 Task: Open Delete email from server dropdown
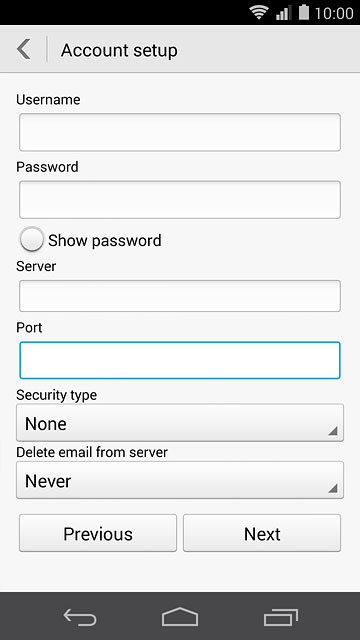[180, 480]
